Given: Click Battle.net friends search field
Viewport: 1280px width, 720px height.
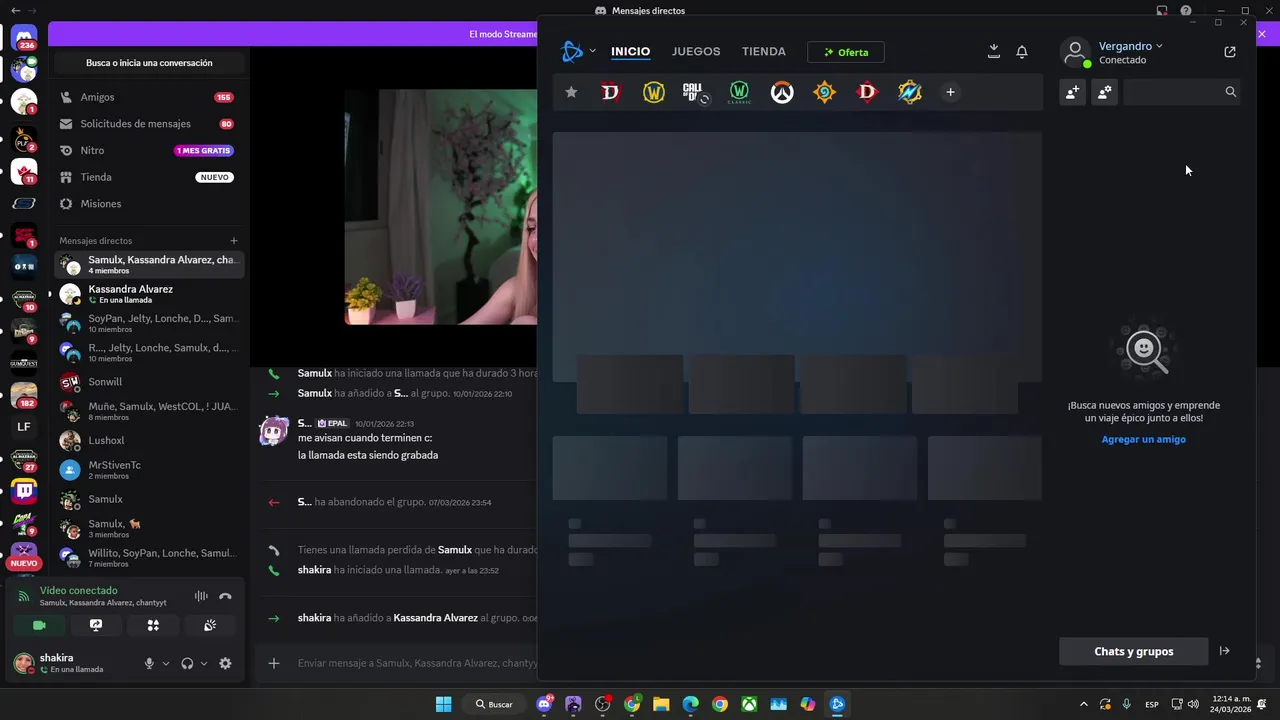Looking at the screenshot, I should pos(1181,92).
